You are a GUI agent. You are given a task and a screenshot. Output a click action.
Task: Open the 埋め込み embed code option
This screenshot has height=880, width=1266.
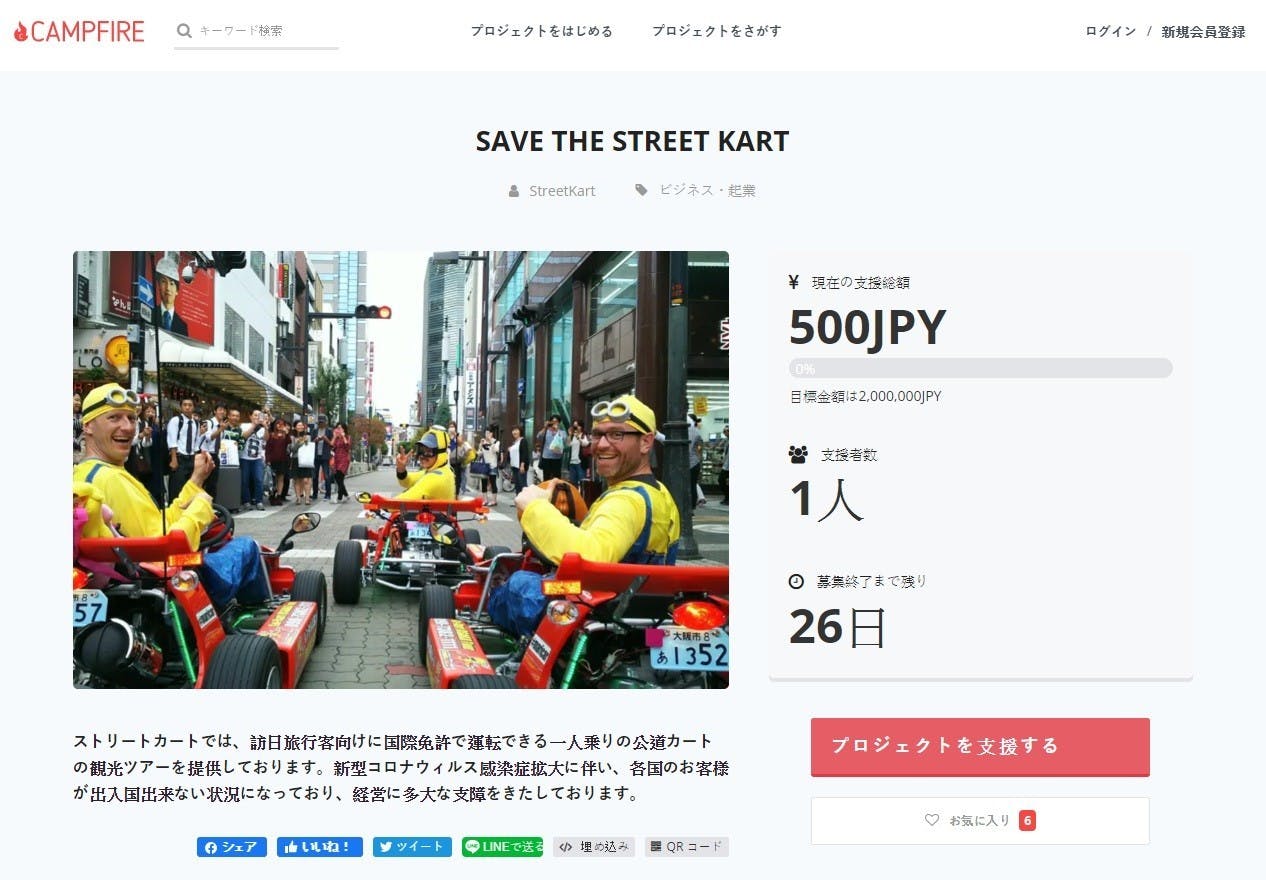pyautogui.click(x=594, y=847)
